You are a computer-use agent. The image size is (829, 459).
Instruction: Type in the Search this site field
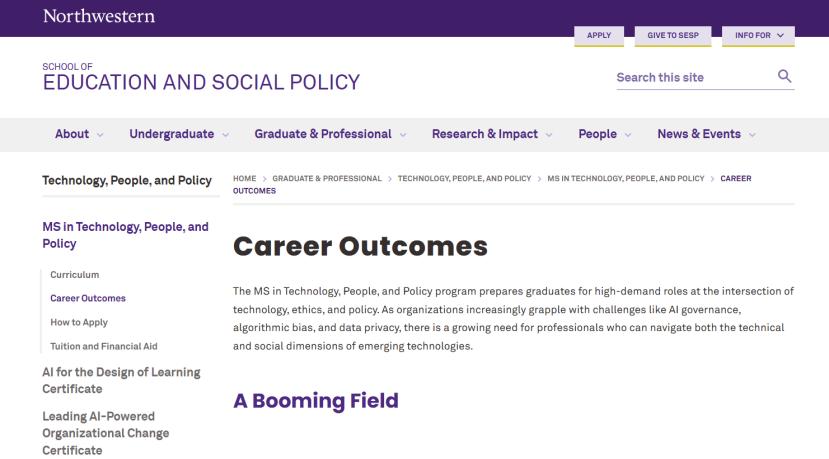(690, 78)
